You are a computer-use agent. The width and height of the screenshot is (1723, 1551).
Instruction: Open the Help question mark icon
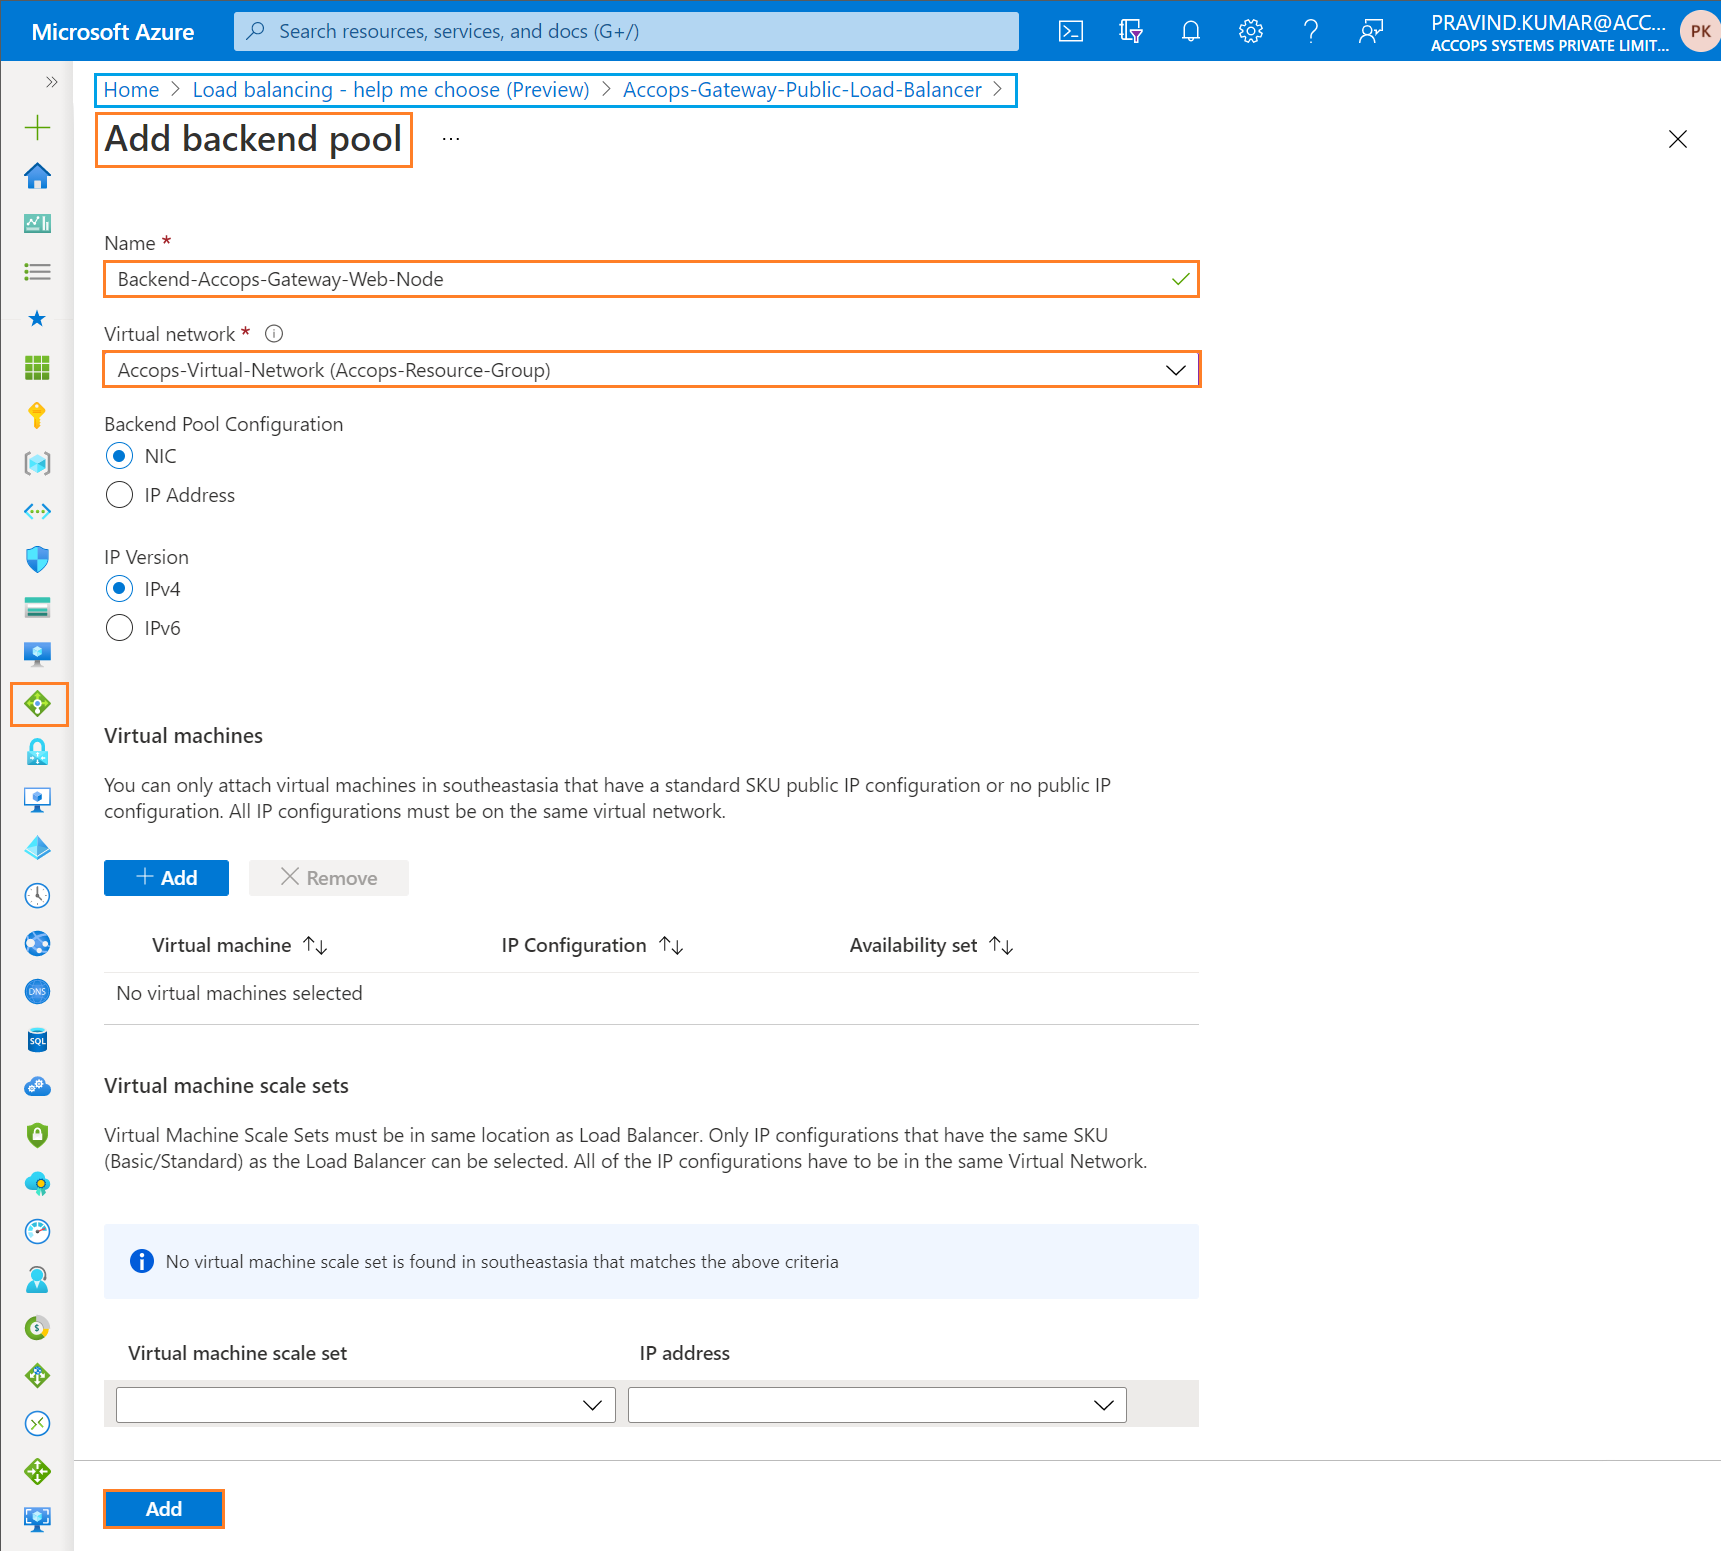(x=1311, y=31)
